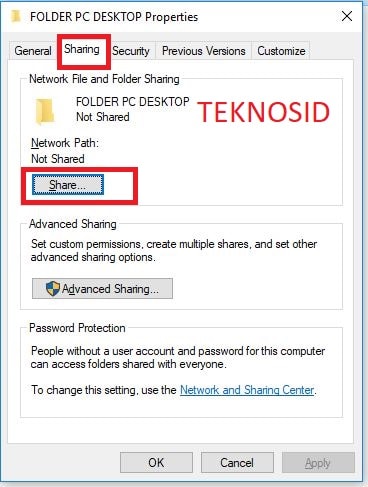Click the Password Protection group heading
This screenshot has height=487, width=368.
(x=77, y=328)
